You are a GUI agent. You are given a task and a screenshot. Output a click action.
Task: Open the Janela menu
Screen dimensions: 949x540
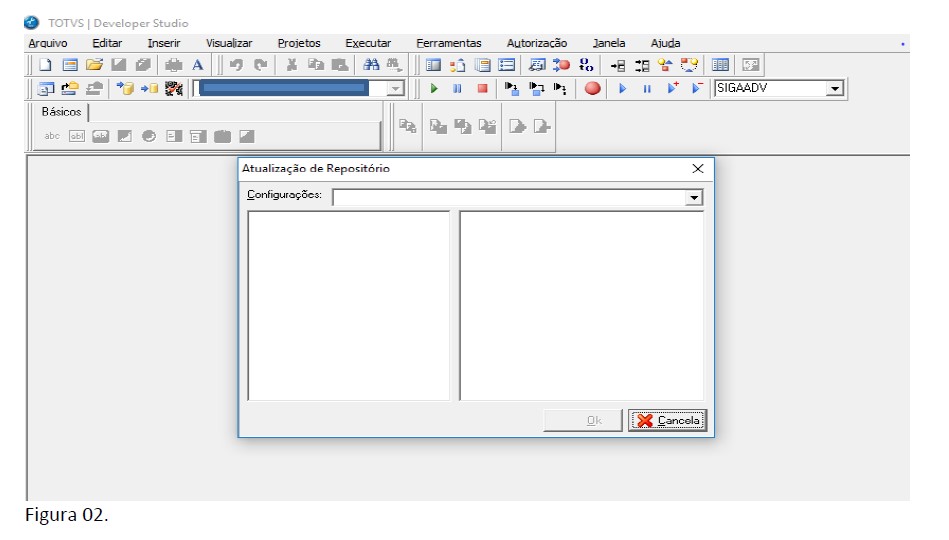609,43
